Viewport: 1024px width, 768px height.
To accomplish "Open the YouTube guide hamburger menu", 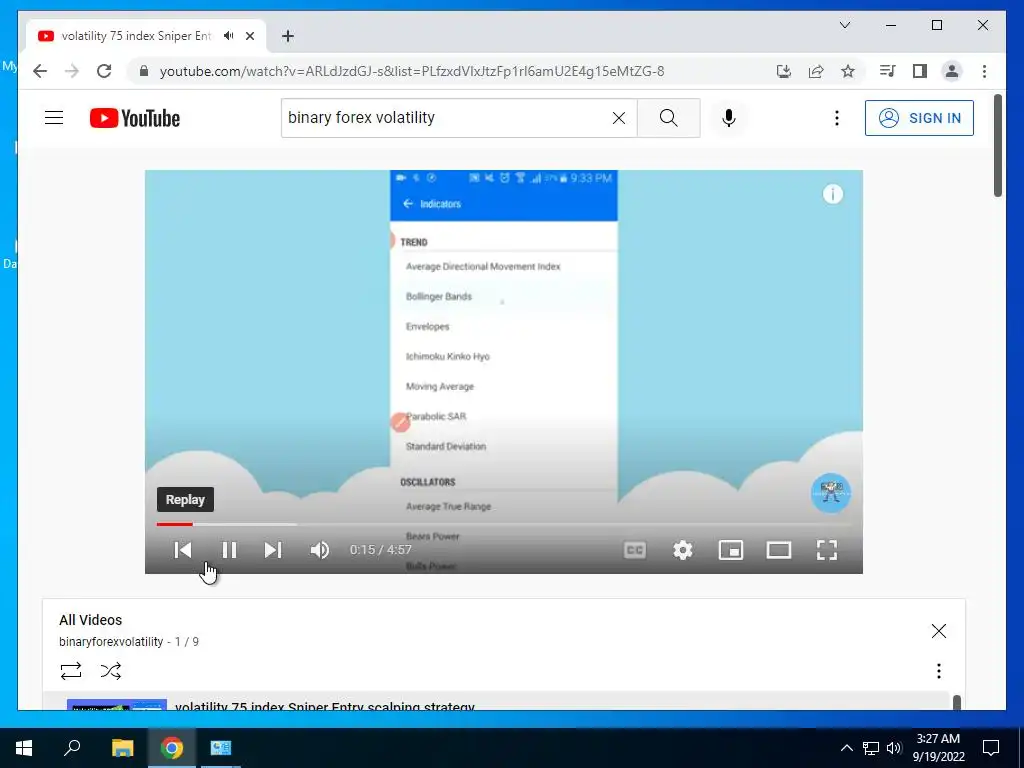I will click(x=54, y=118).
